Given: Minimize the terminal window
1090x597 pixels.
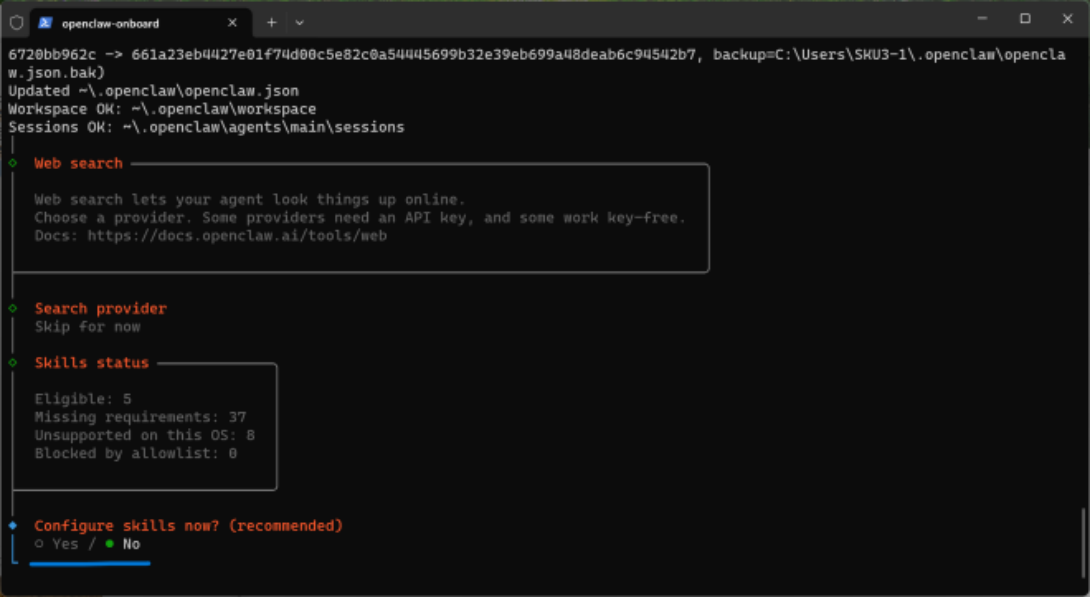Looking at the screenshot, I should tap(980, 19).
